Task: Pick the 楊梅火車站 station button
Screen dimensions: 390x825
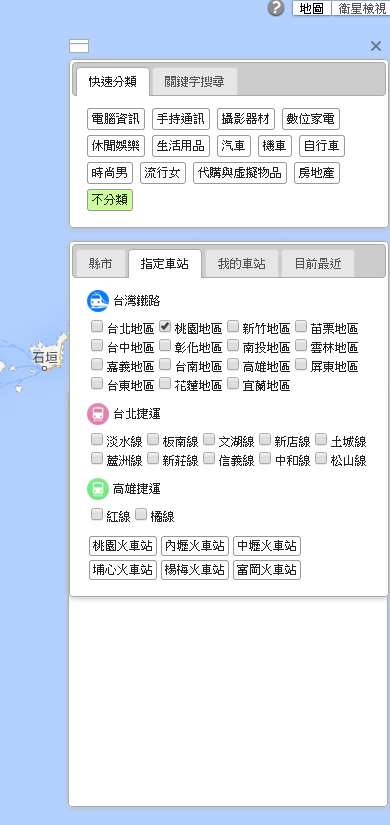Action: click(x=195, y=570)
